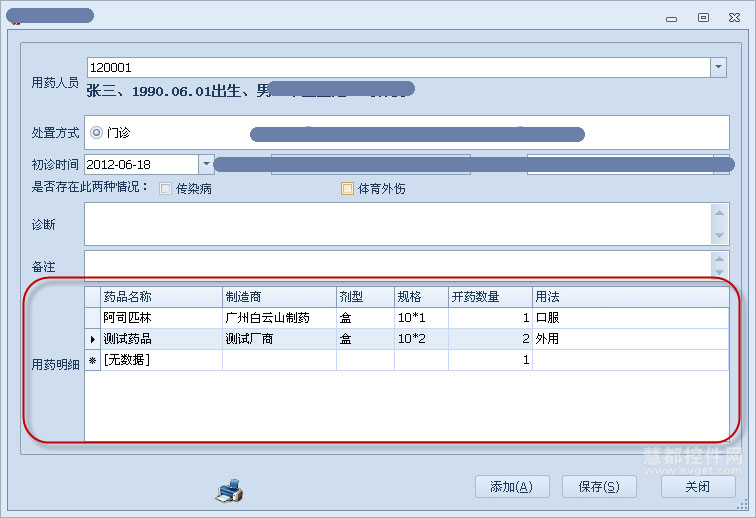Click quantity cell 2 in 测试药品 row
Image resolution: width=756 pixels, height=518 pixels.
tap(490, 339)
